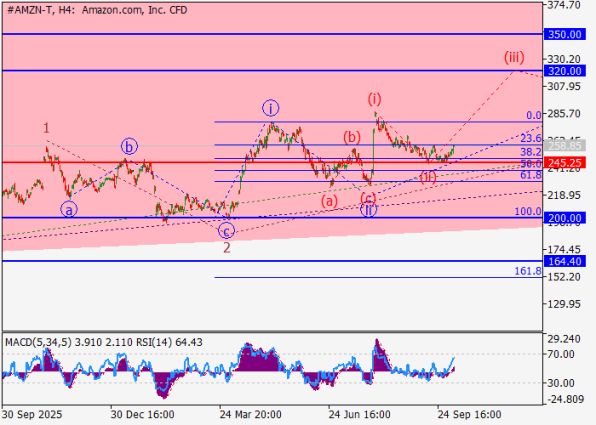Select the Fibonacci 100.0 level label

tap(528, 212)
